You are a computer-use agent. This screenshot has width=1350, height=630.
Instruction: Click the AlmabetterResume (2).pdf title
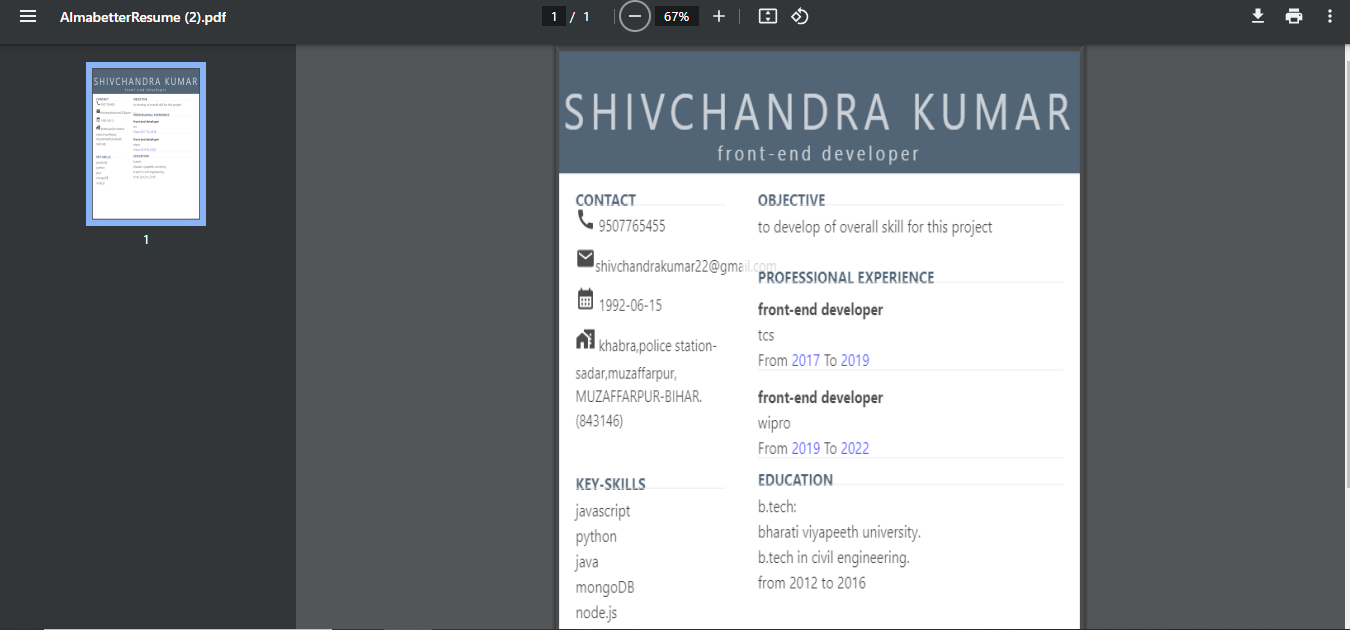click(143, 17)
